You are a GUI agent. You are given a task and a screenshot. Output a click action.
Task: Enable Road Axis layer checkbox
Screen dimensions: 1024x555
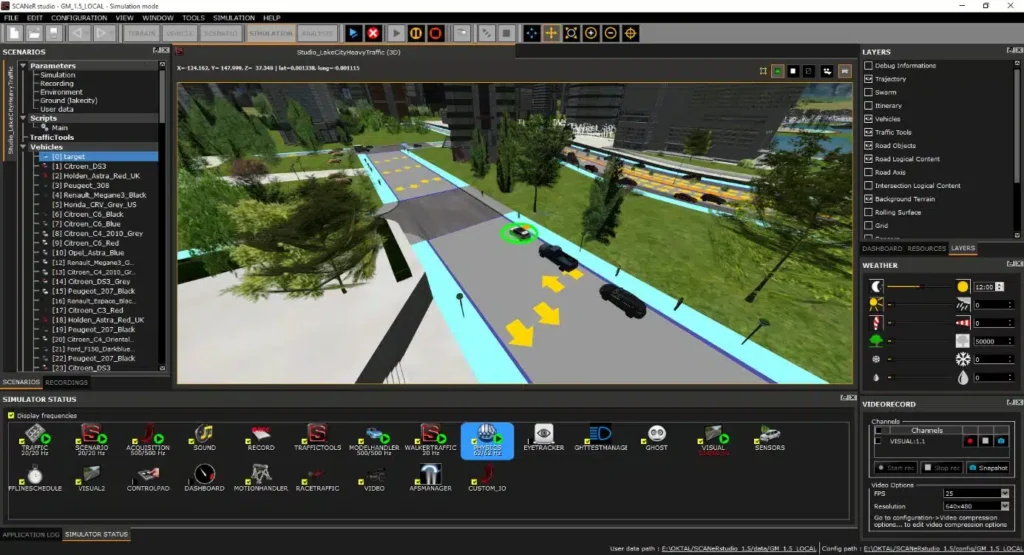pos(869,172)
